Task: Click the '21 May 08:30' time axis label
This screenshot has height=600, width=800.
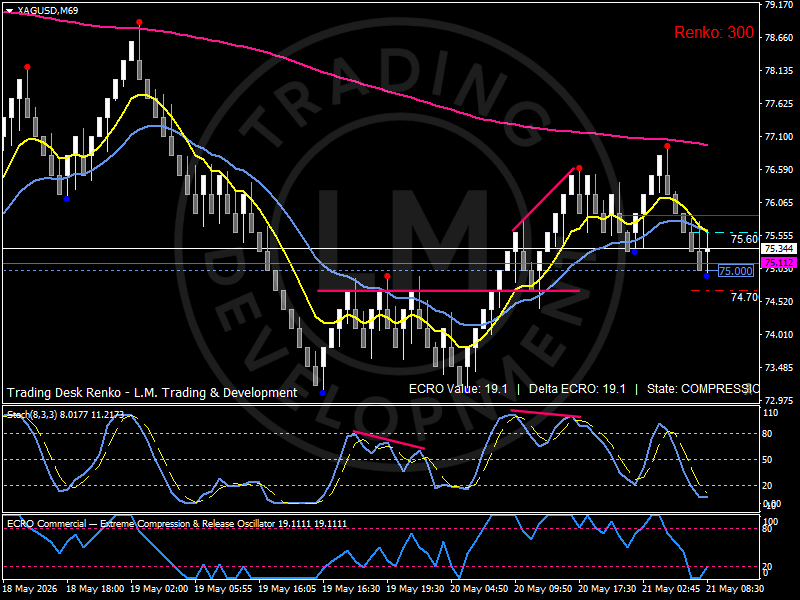Action: tap(735, 589)
